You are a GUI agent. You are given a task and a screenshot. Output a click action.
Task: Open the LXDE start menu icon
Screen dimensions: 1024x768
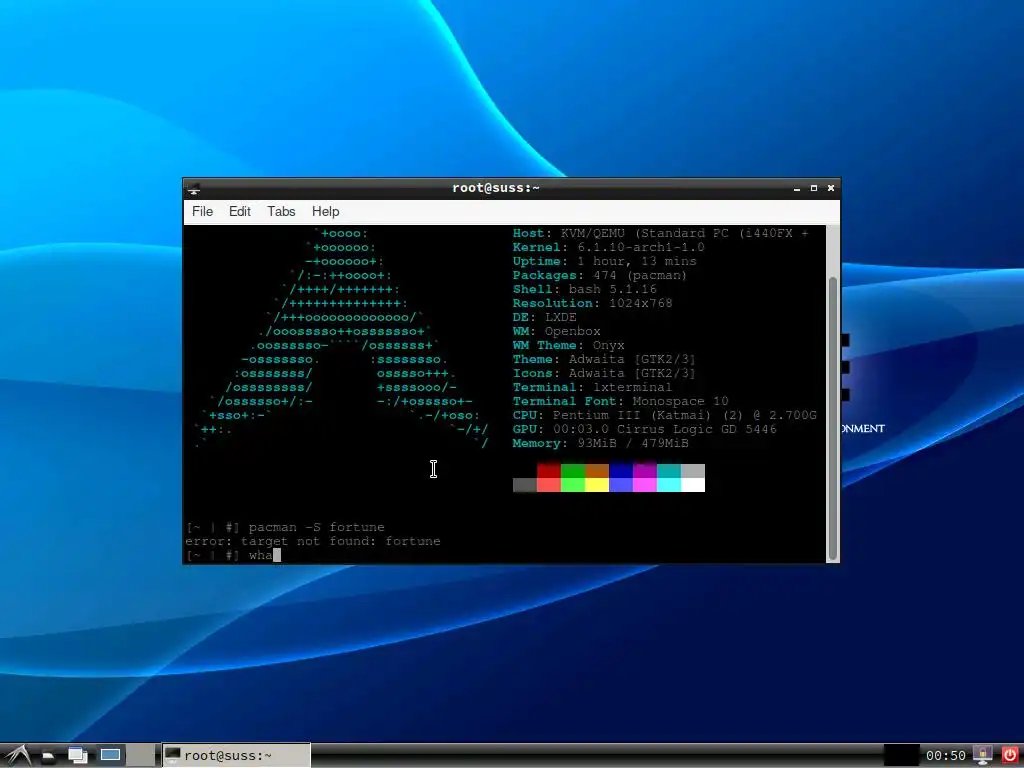pyautogui.click(x=17, y=756)
